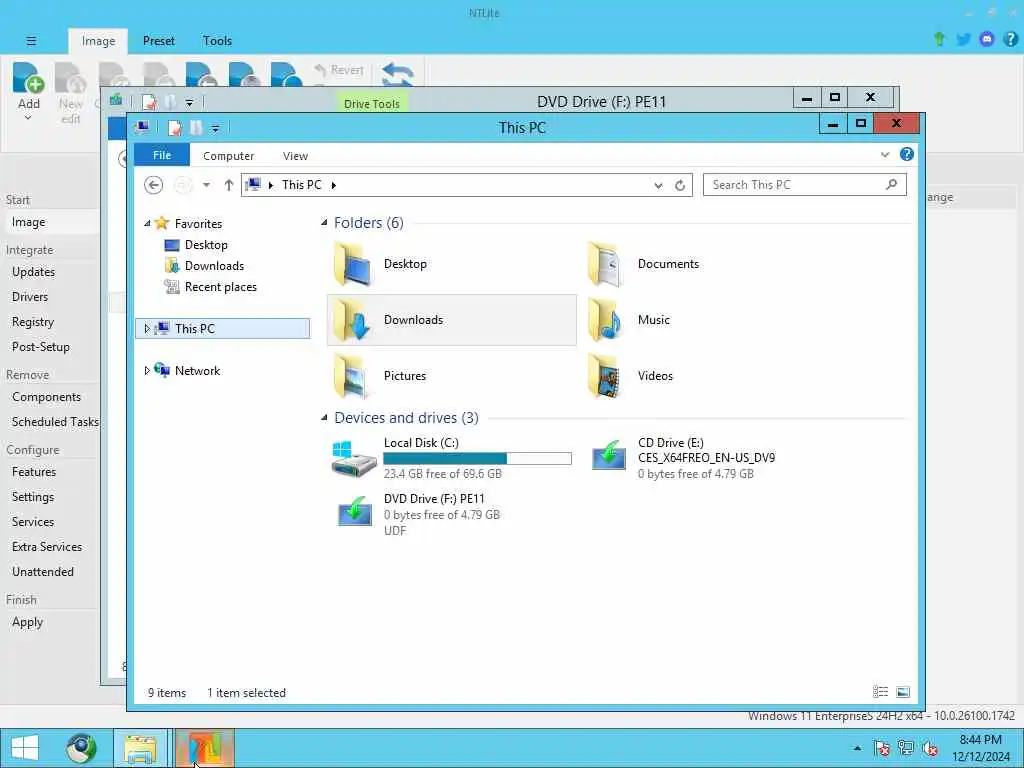This screenshot has width=1024, height=768.
Task: Click help icon in This PC window
Action: point(906,154)
